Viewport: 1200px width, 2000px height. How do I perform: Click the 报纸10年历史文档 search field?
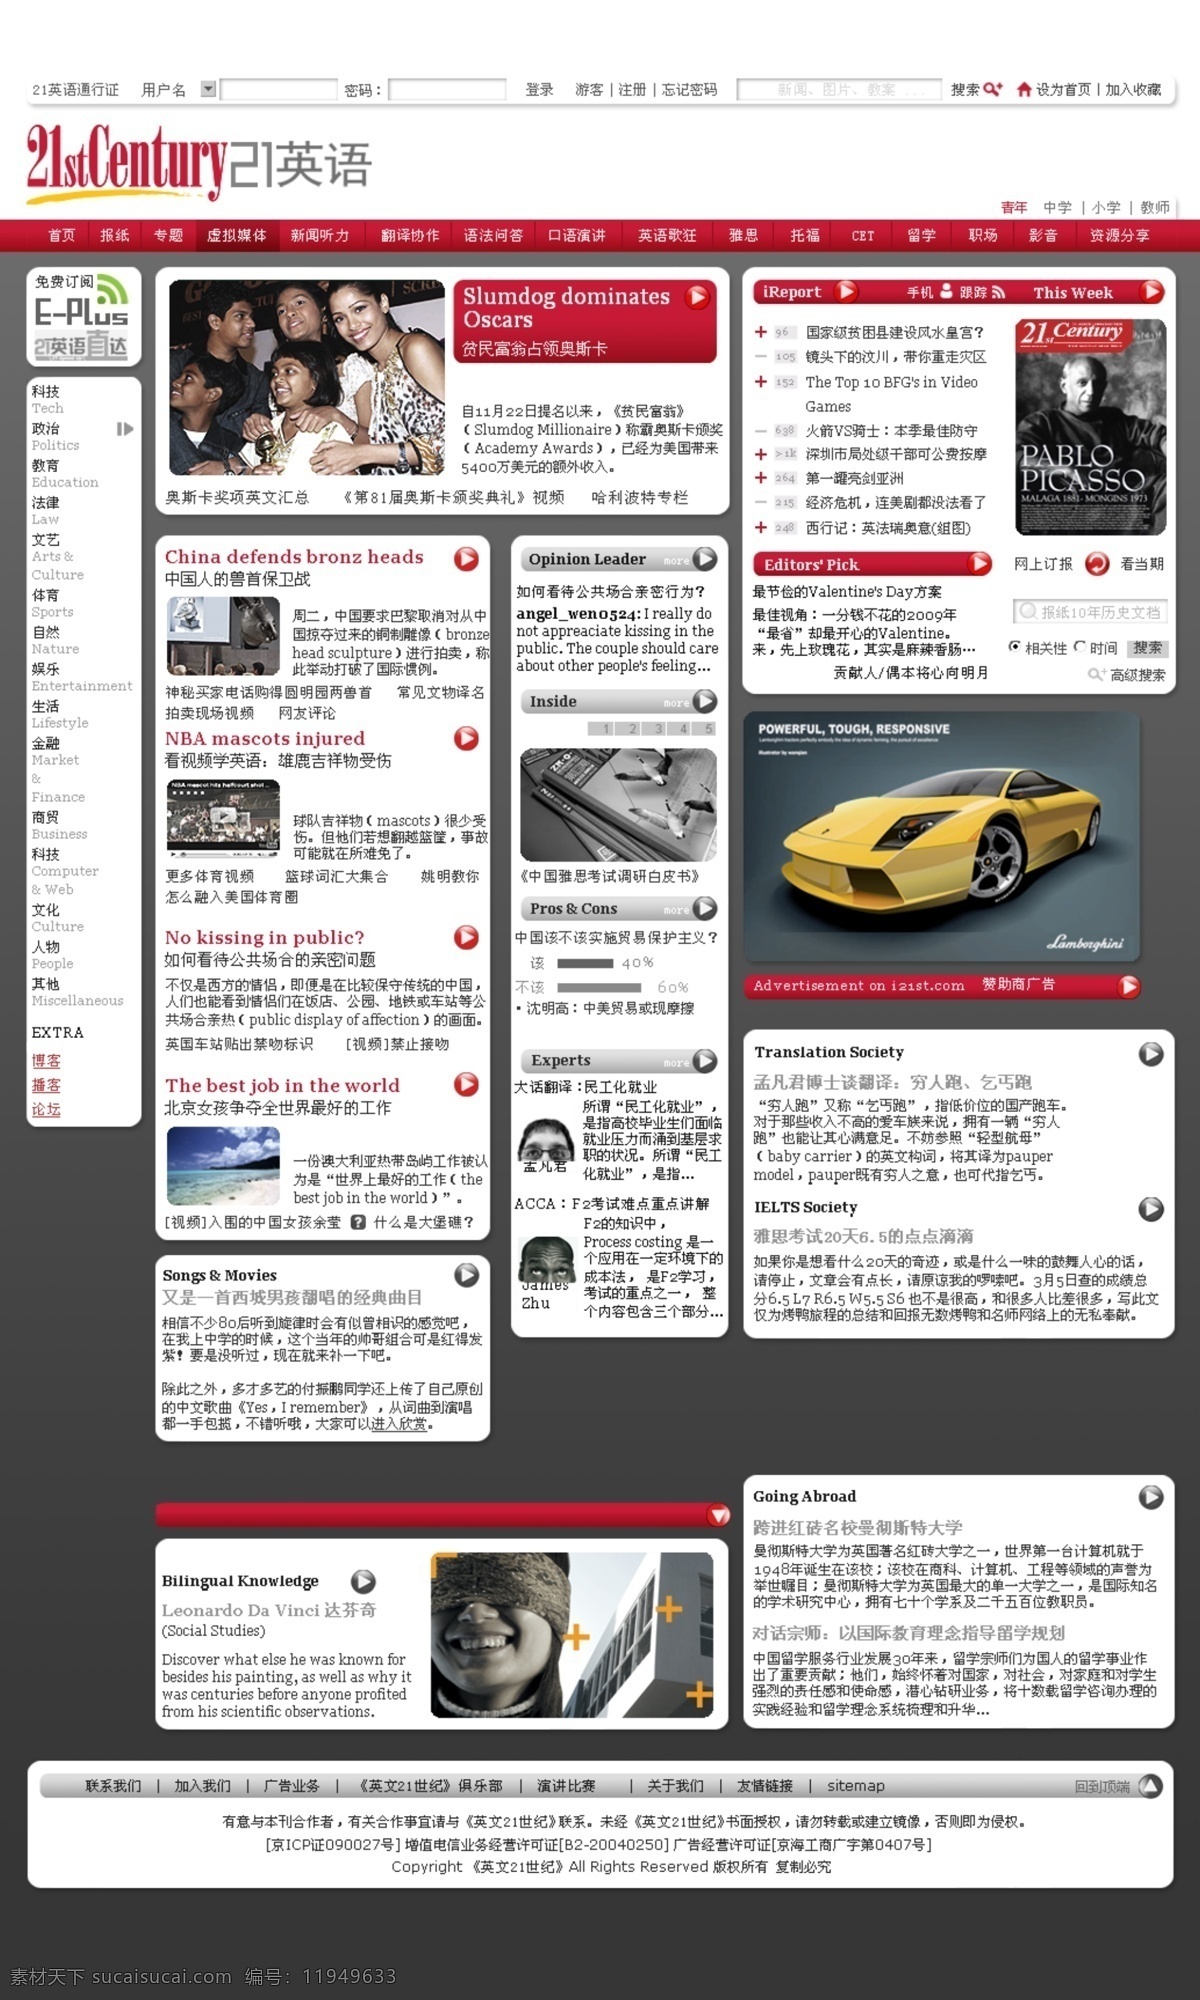pos(1090,611)
